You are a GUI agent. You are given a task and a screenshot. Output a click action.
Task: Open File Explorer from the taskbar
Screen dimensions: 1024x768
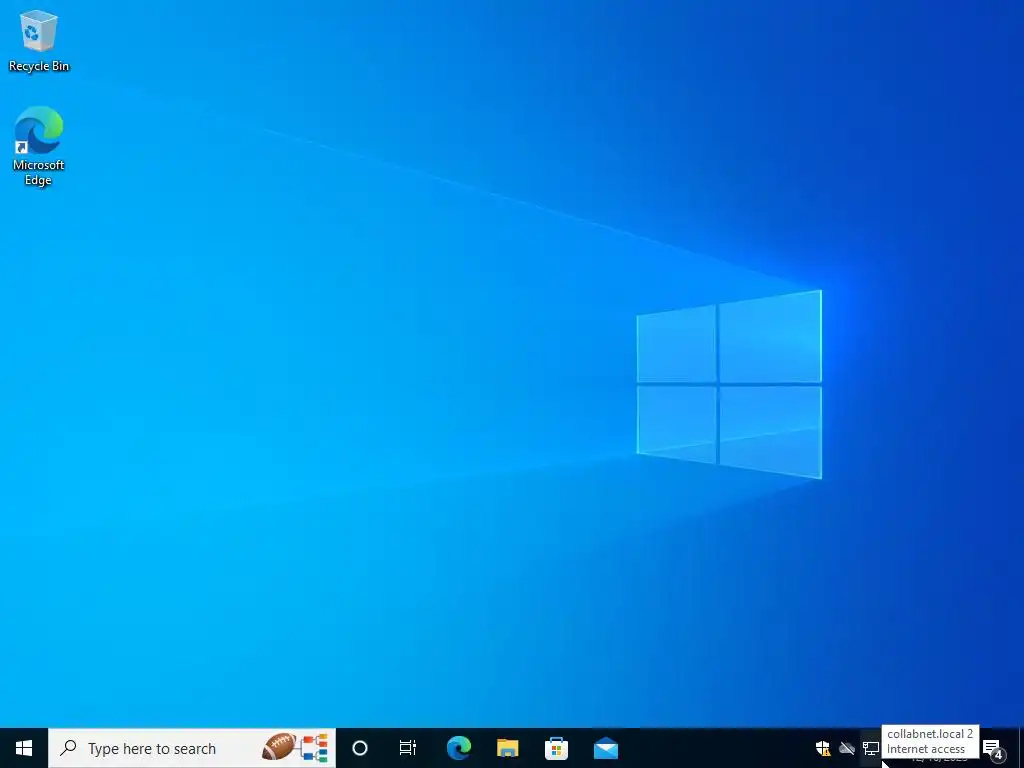[x=507, y=748]
